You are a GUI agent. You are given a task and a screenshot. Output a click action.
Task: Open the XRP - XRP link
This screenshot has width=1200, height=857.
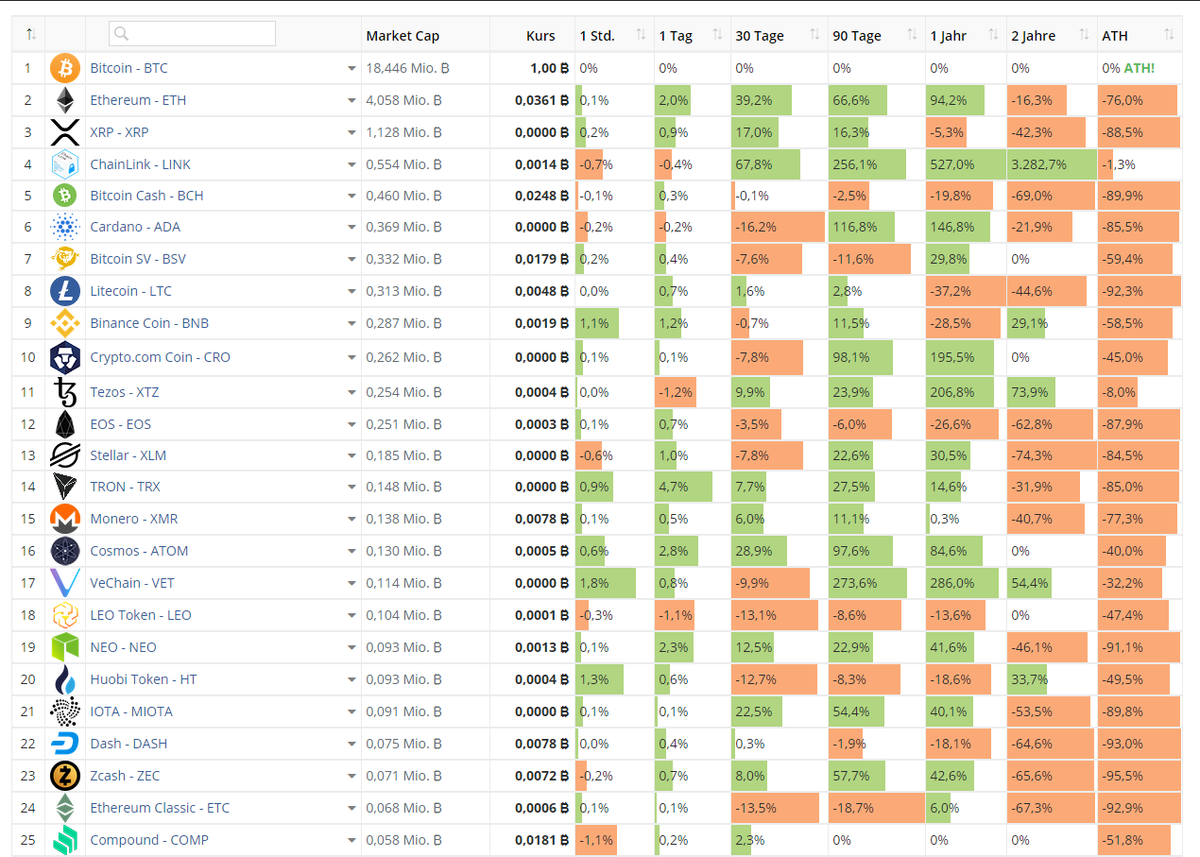point(119,132)
